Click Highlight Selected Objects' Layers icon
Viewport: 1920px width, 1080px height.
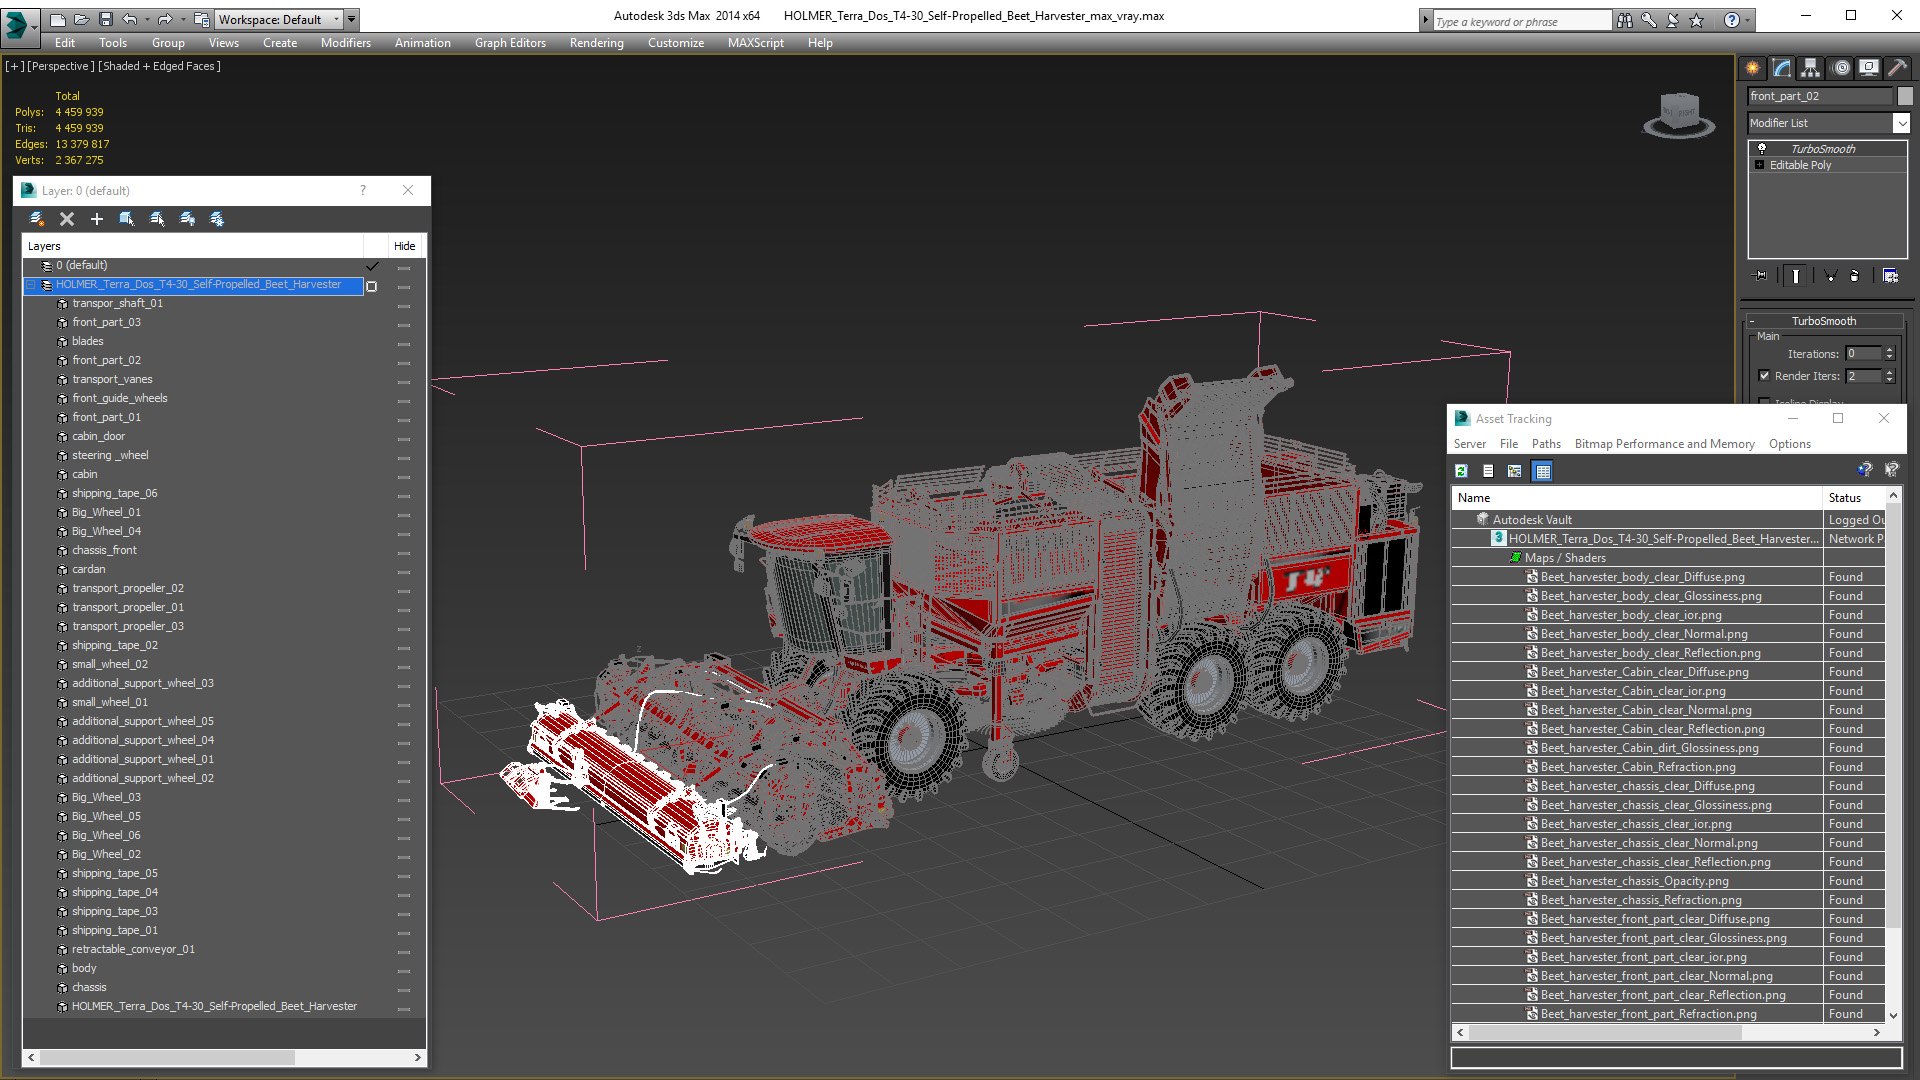tap(157, 219)
